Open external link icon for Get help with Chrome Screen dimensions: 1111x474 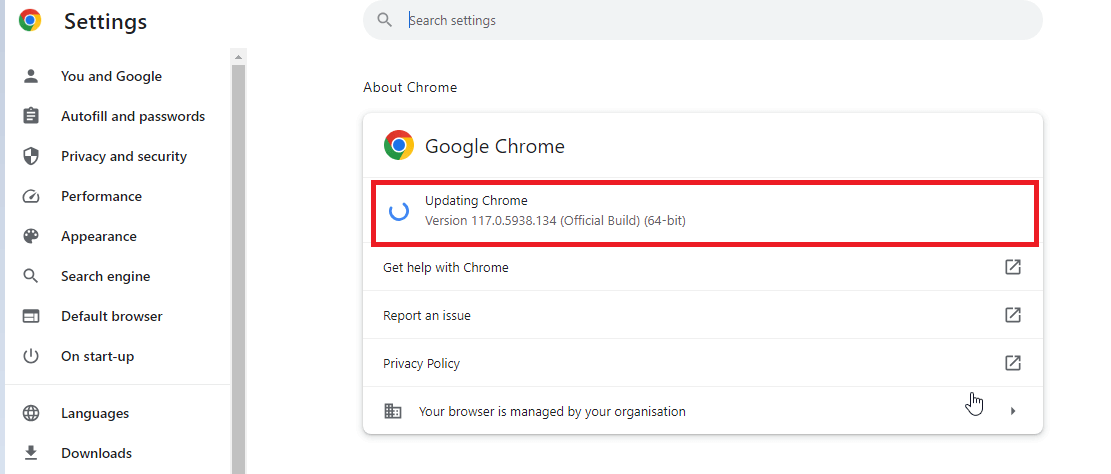(1013, 267)
